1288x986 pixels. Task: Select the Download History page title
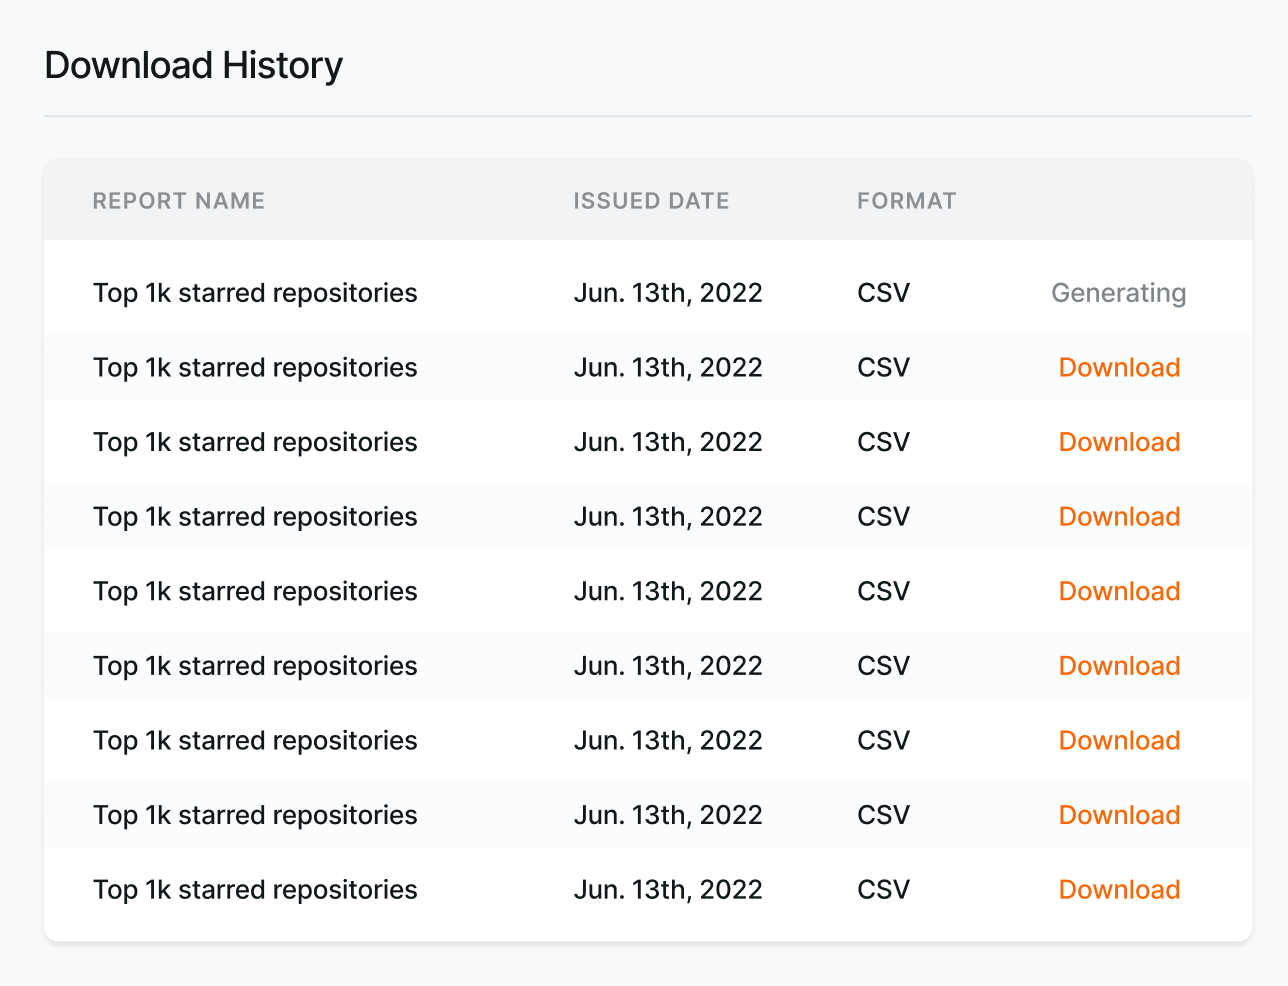192,65
